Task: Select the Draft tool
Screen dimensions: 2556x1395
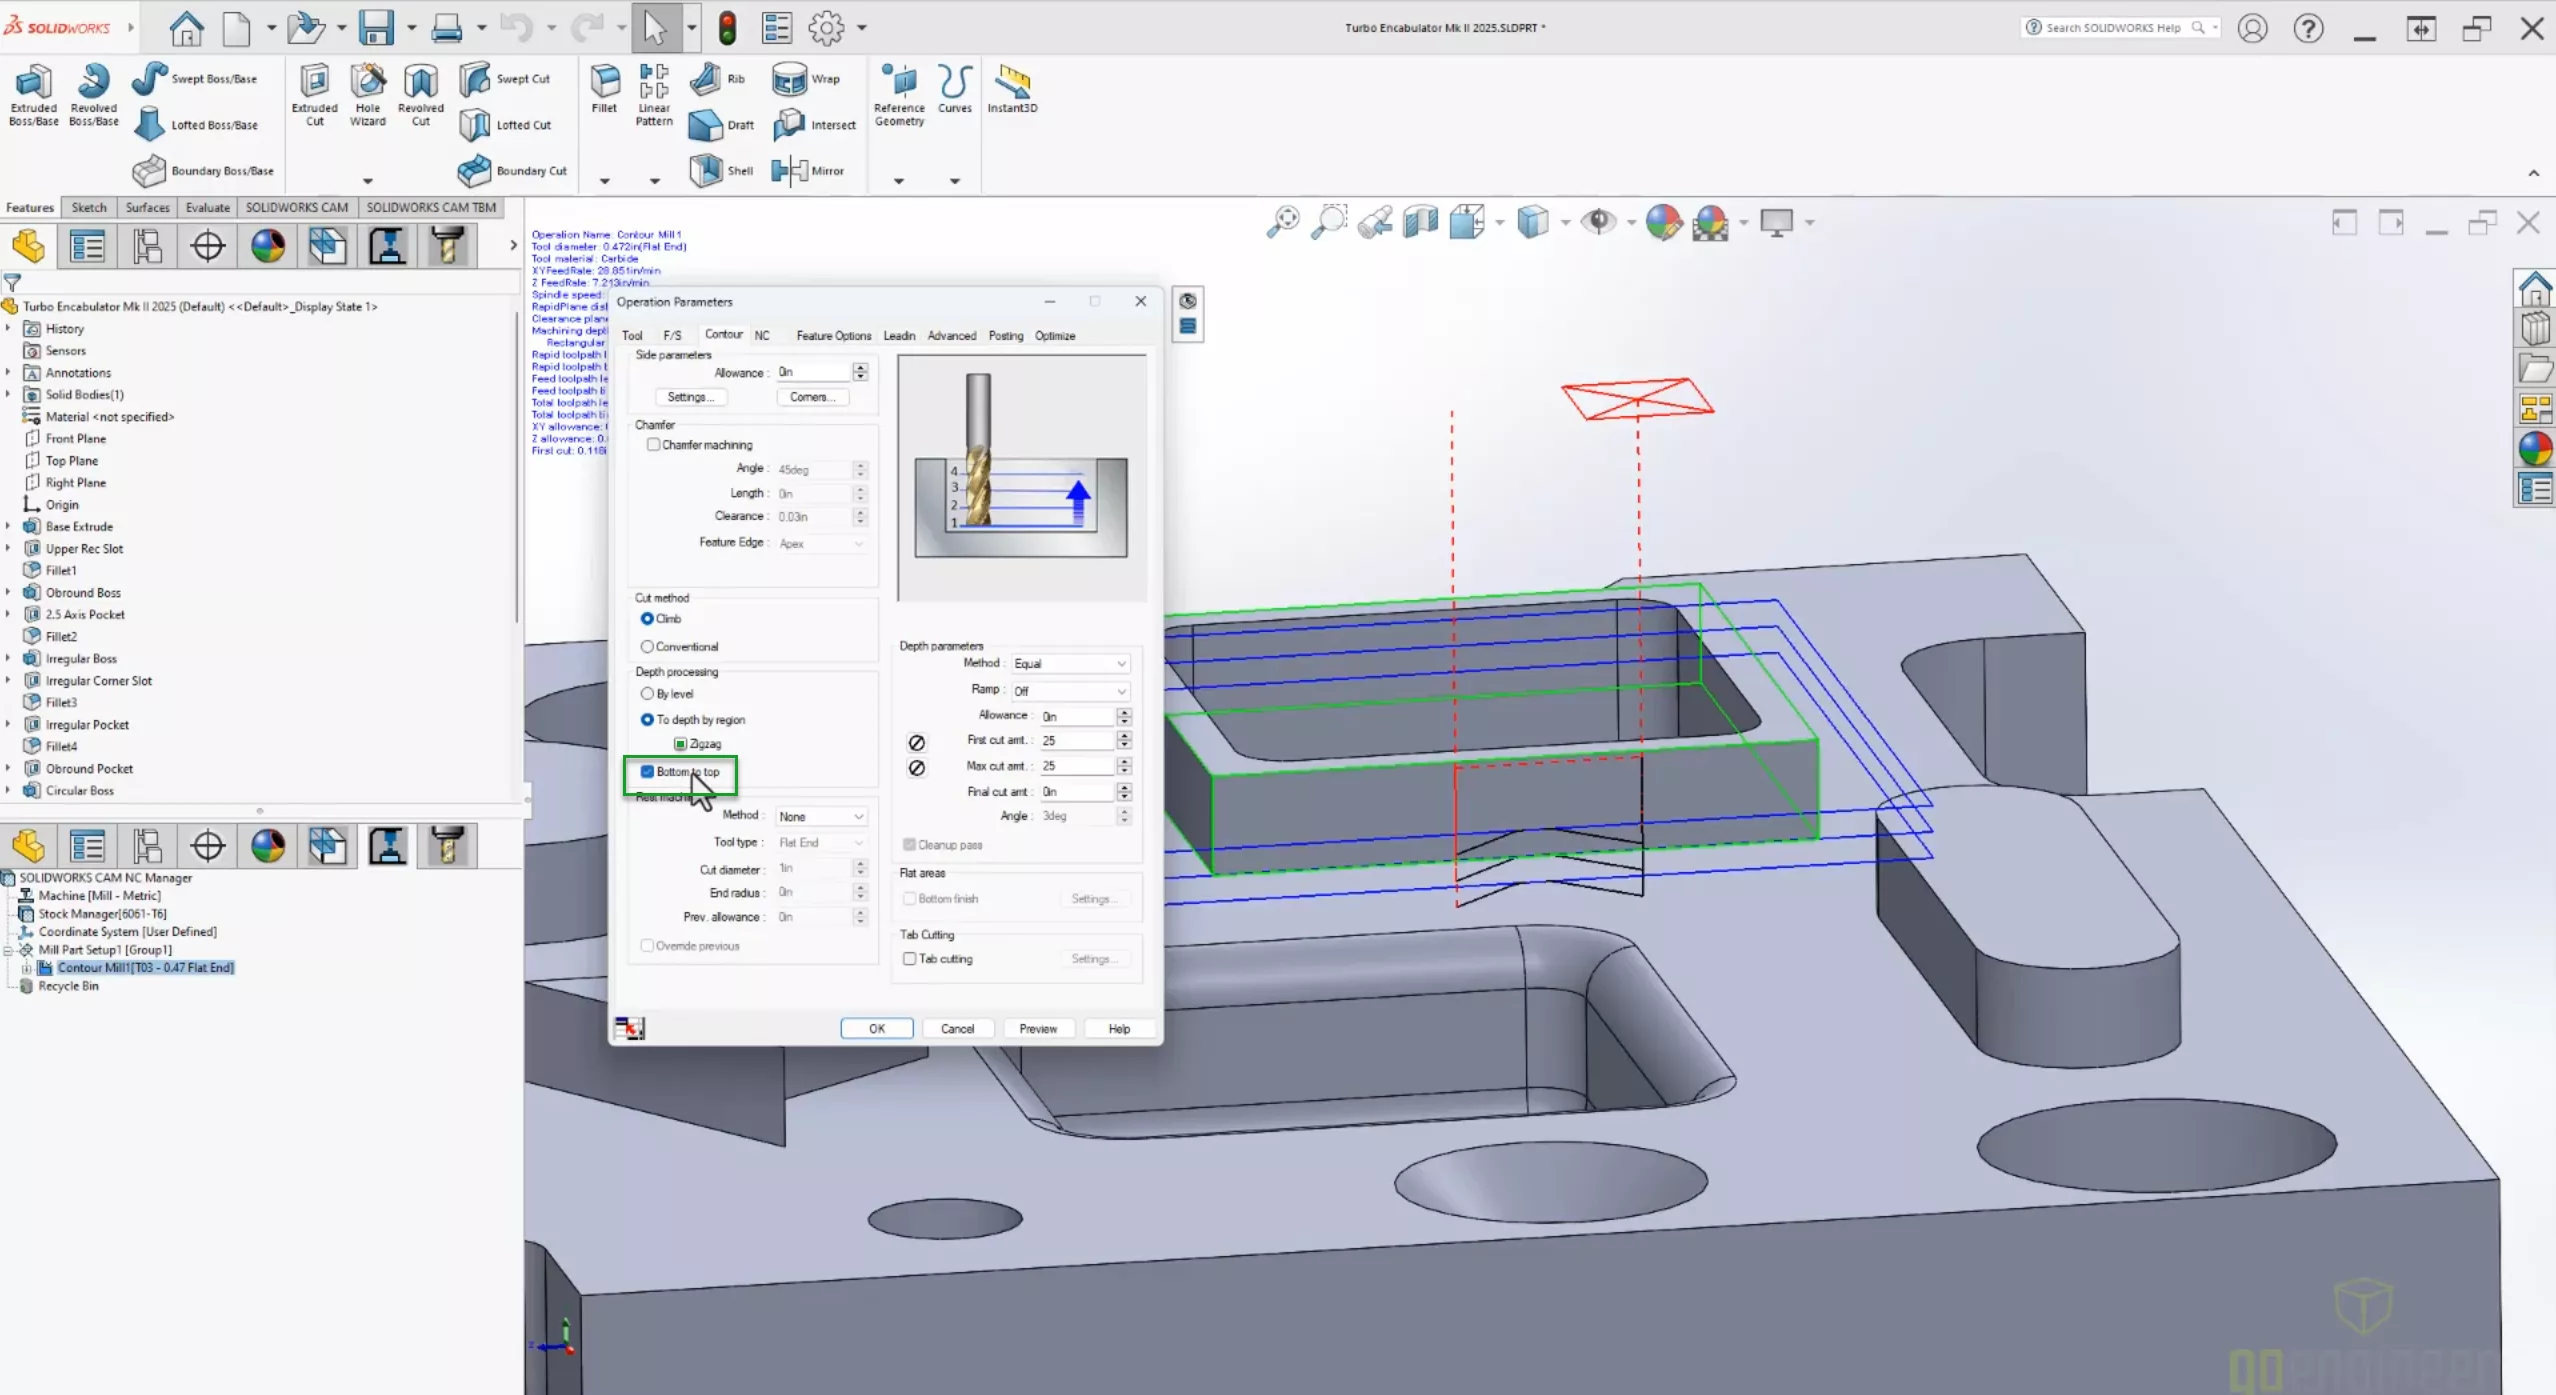Action: 722,125
